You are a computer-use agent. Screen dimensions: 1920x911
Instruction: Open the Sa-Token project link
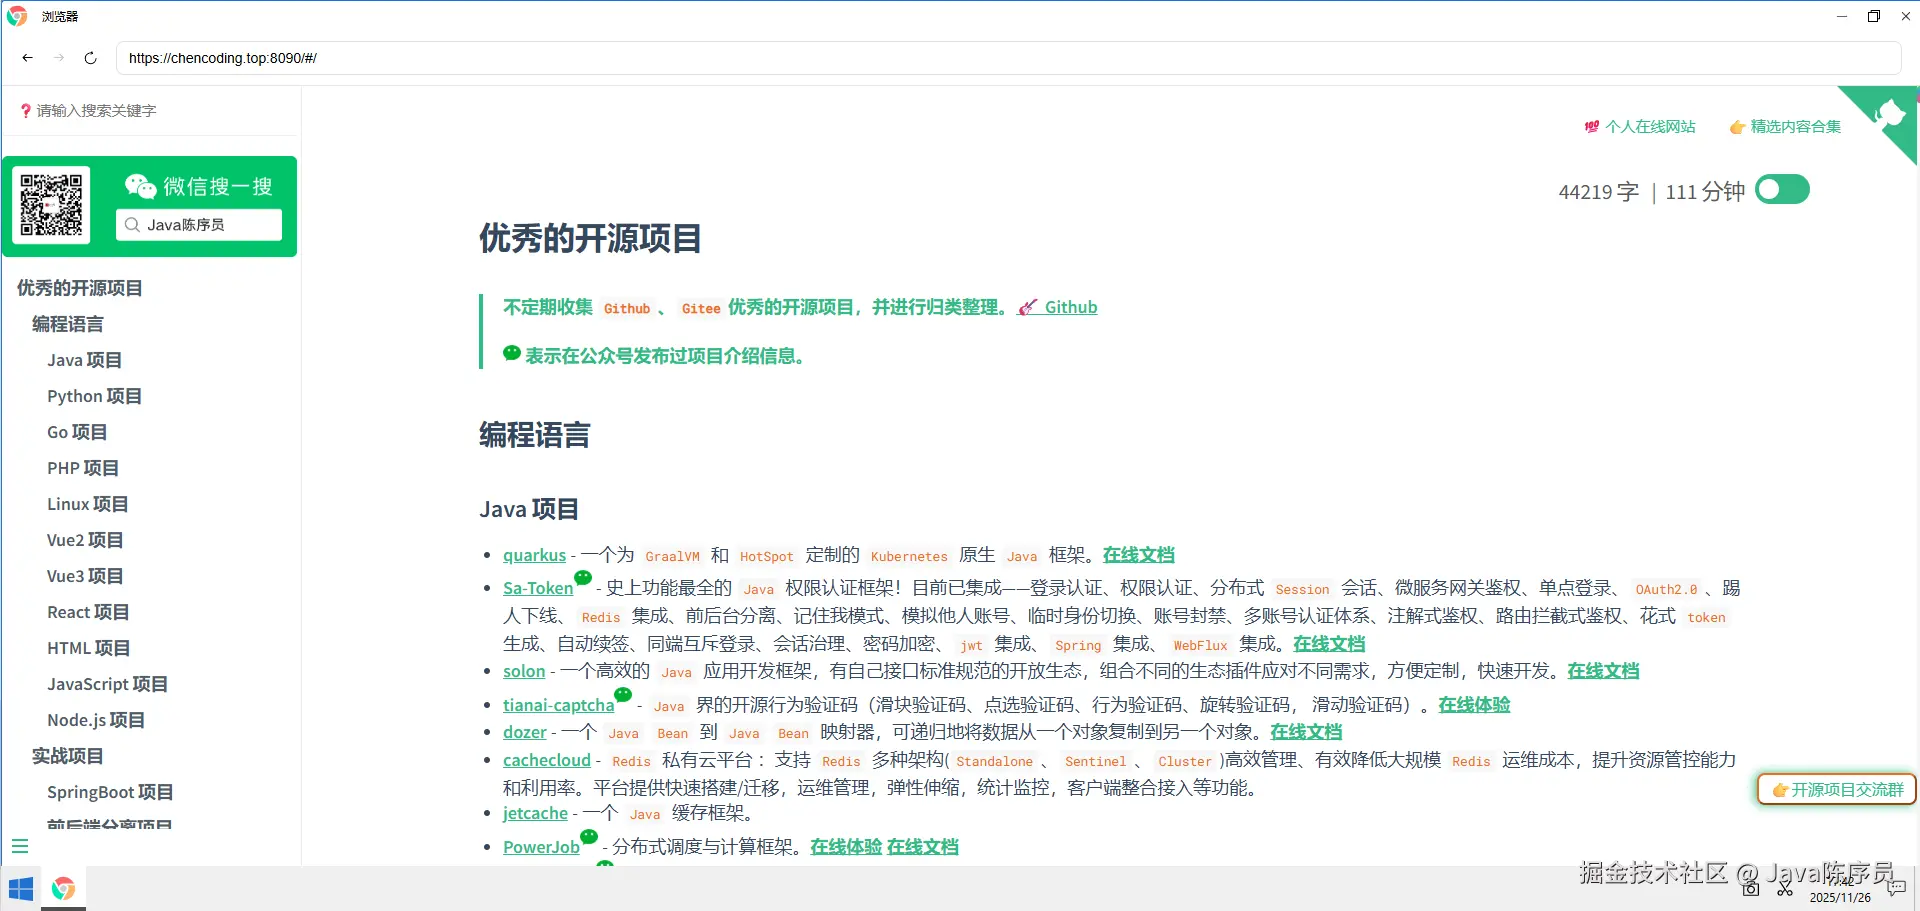(538, 588)
